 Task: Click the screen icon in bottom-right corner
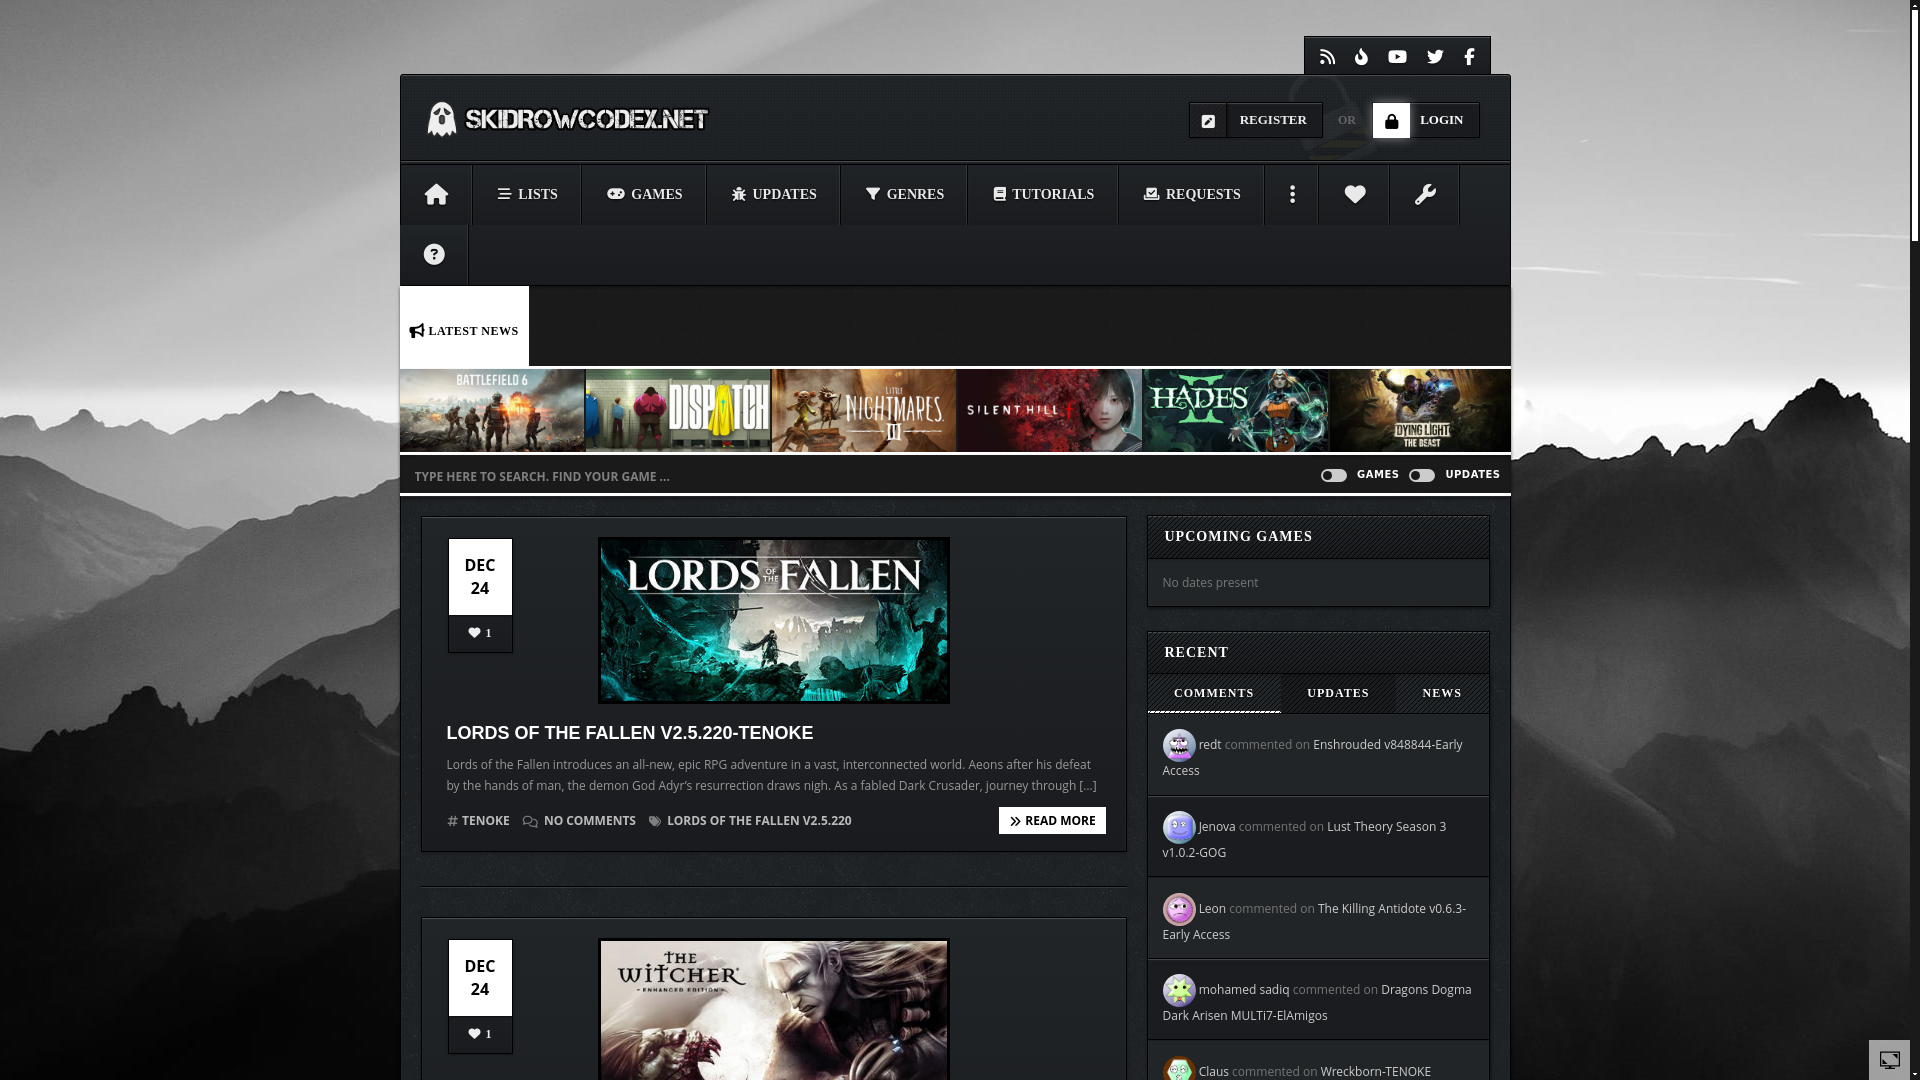click(1889, 1060)
